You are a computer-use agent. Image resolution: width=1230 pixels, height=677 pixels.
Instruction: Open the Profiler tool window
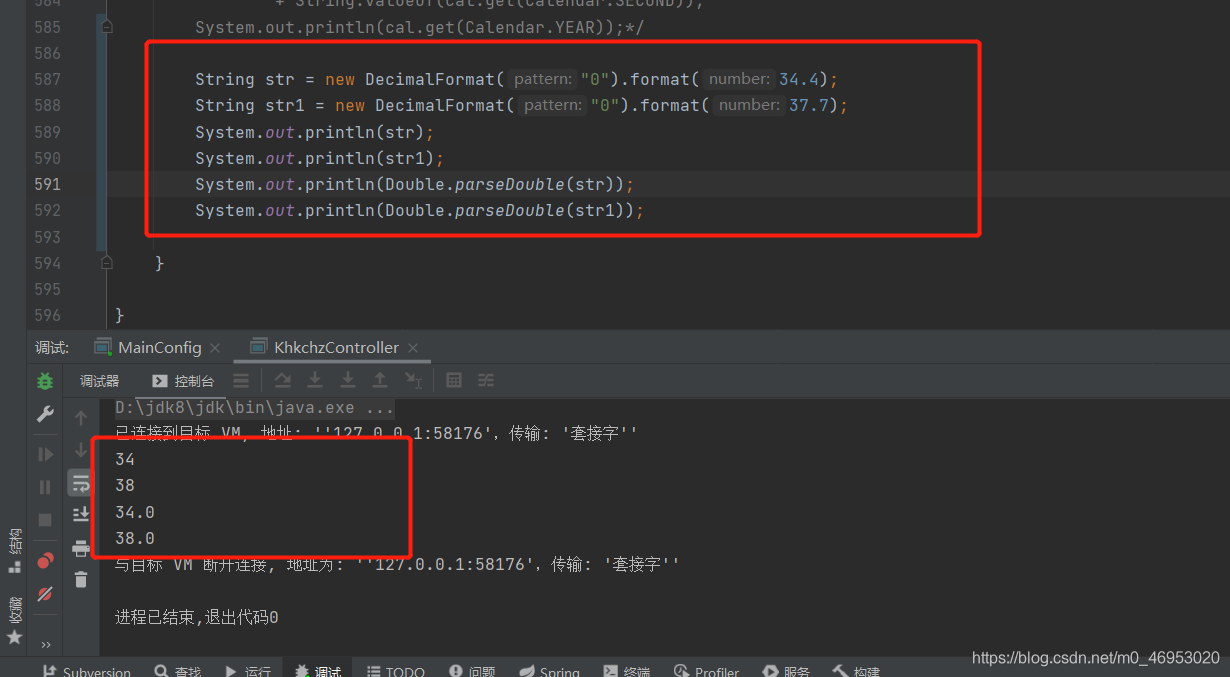tap(706, 671)
